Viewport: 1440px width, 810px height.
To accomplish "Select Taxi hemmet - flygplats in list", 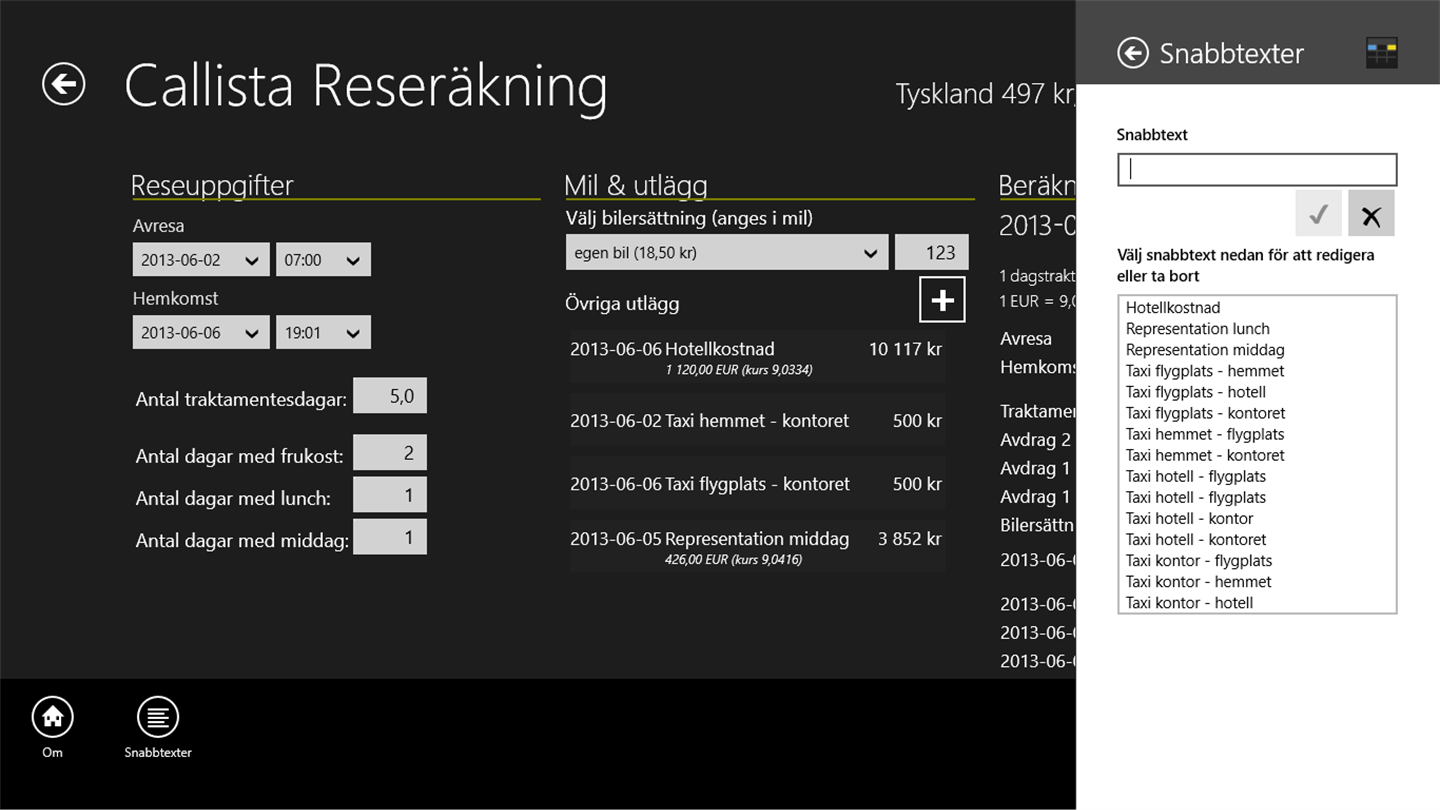I will 1257,434.
